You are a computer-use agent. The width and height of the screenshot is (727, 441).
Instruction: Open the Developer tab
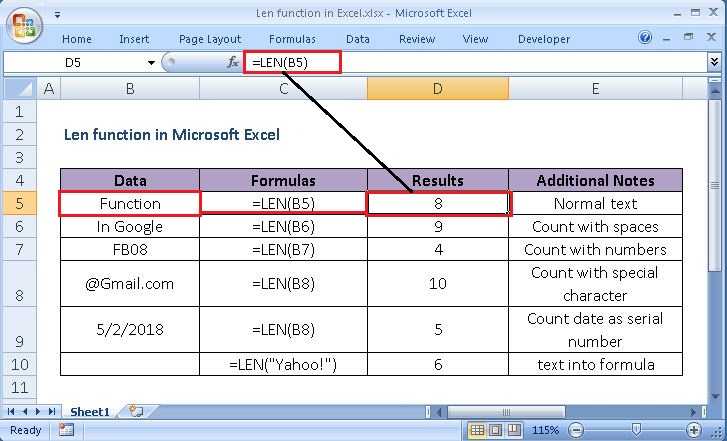pyautogui.click(x=544, y=39)
